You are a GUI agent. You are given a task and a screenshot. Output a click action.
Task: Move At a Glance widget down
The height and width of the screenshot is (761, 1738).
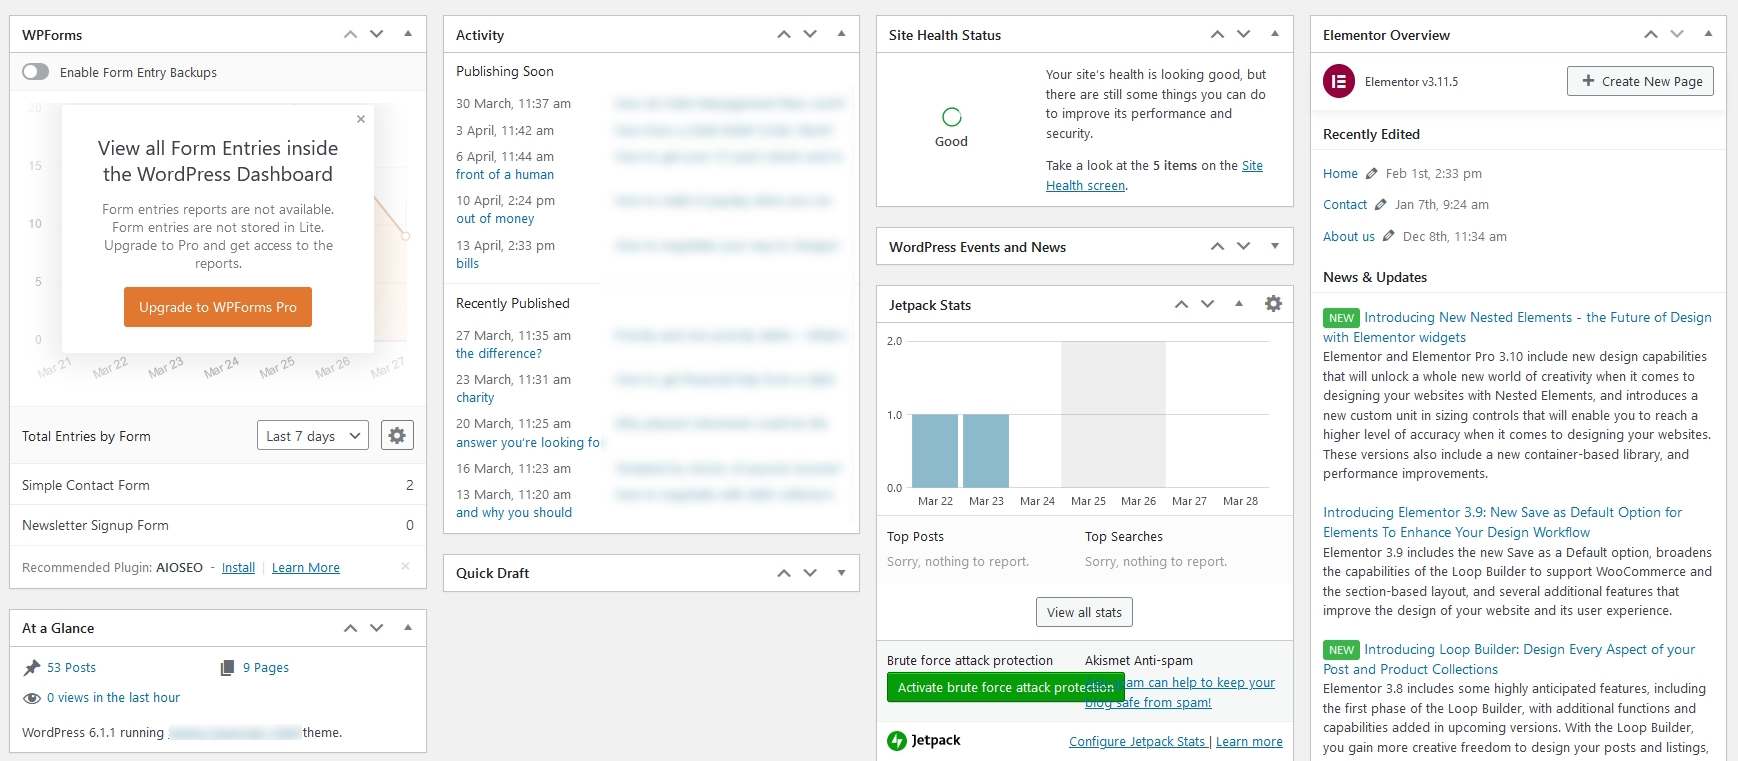377,628
